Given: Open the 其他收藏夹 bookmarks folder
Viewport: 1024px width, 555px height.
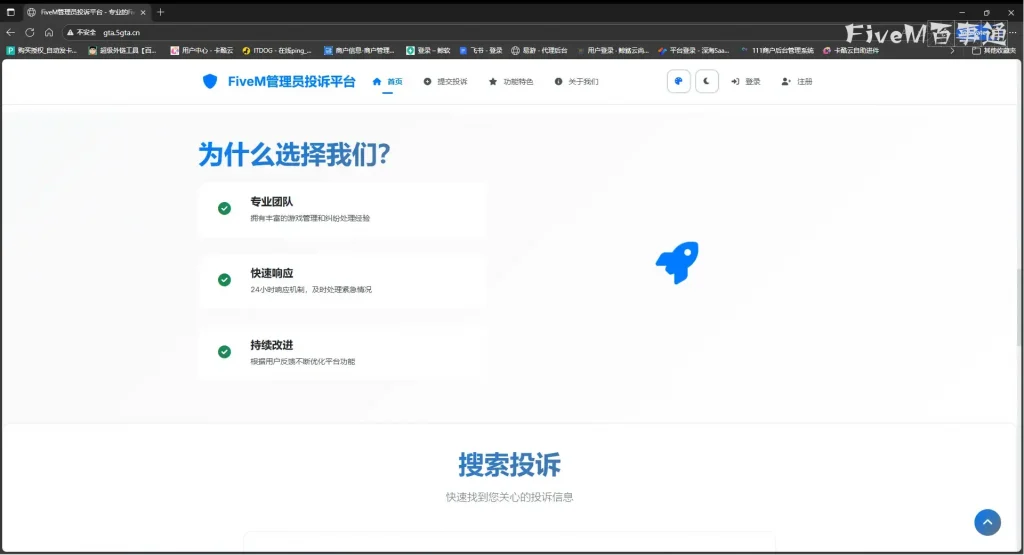Looking at the screenshot, I should 994,50.
